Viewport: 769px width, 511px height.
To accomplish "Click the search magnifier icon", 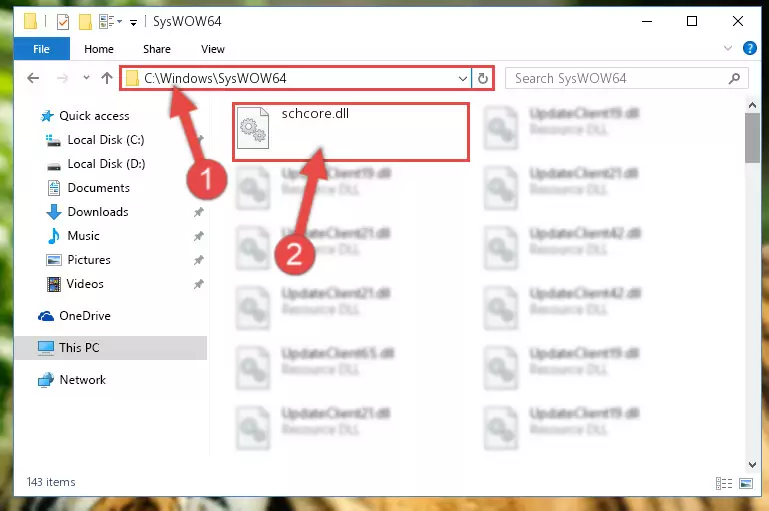I will click(x=734, y=78).
